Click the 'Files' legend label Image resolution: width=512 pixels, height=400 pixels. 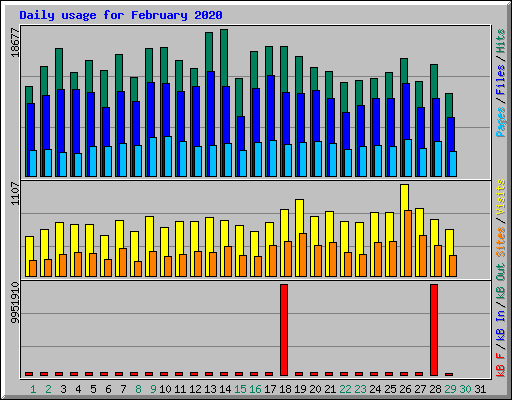(x=501, y=80)
